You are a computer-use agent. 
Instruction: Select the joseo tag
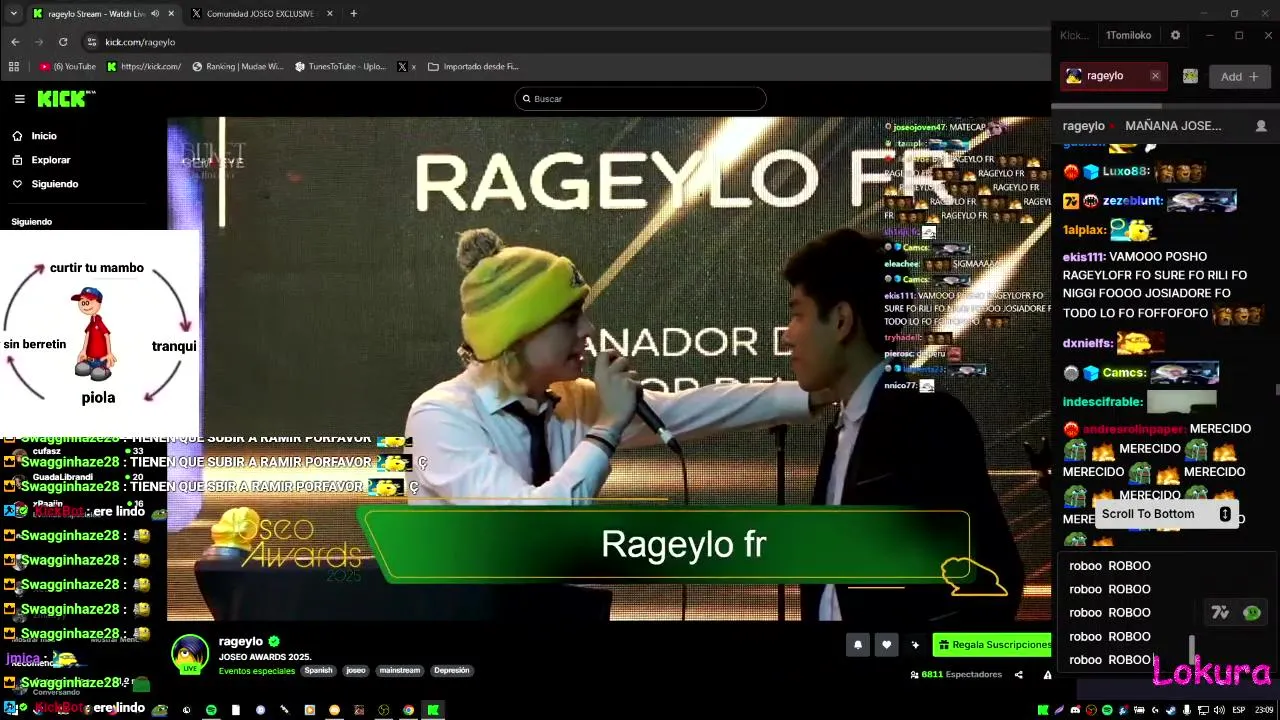click(x=356, y=671)
